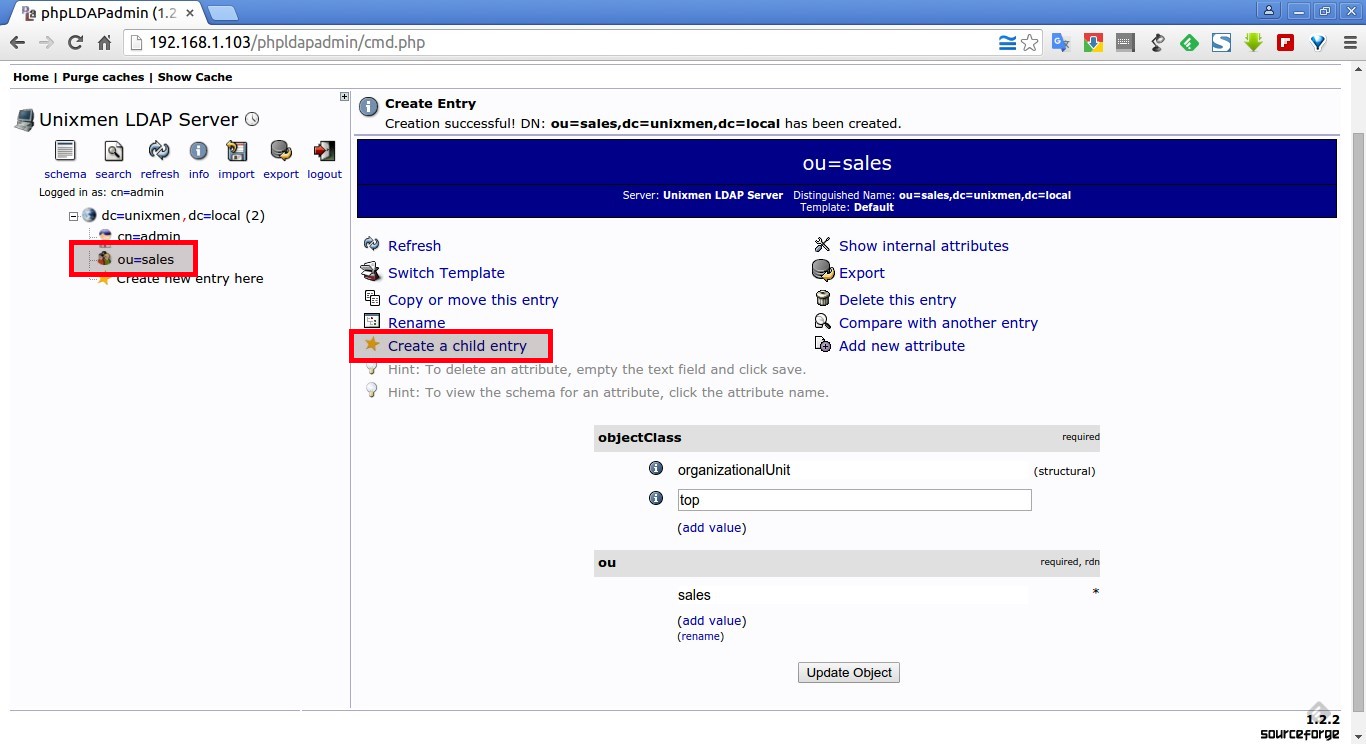Viewport: 1366px width, 744px height.
Task: Click the Switch Template icon
Action: [371, 271]
